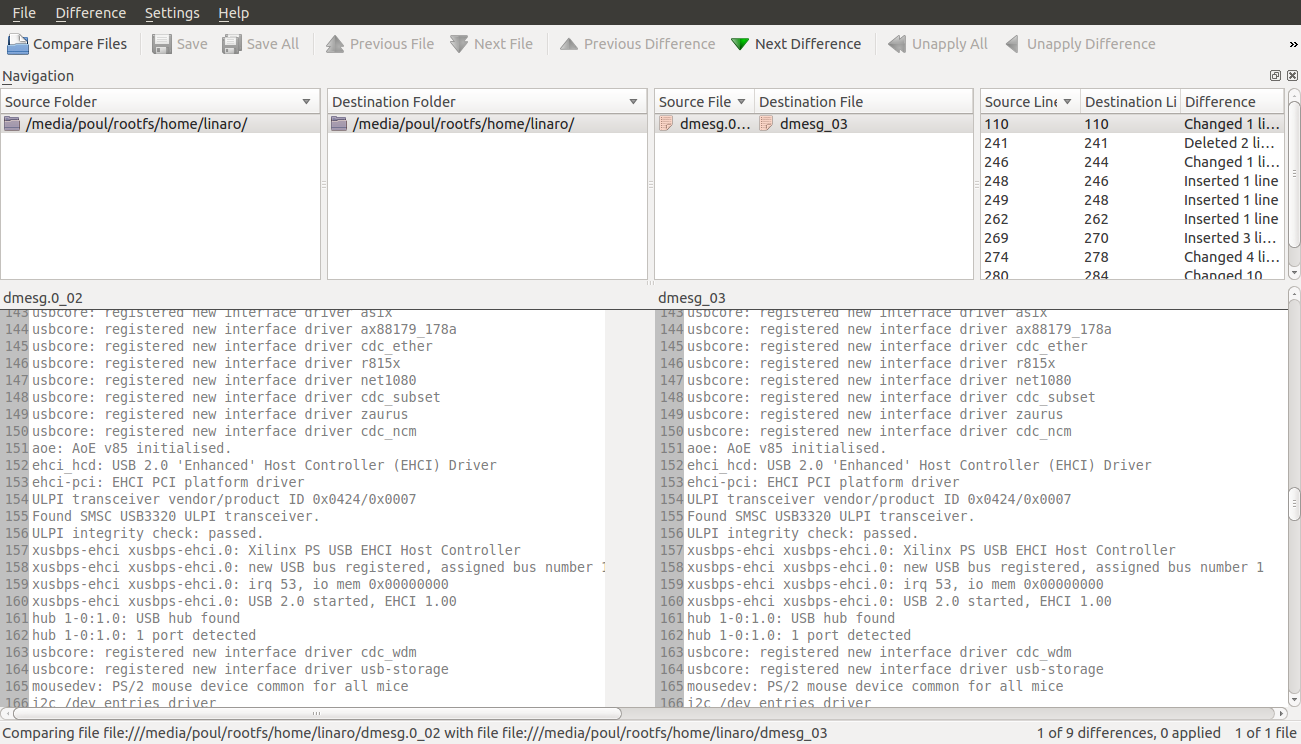
Task: Click the Source Folder column sort arrow
Action: tap(306, 102)
